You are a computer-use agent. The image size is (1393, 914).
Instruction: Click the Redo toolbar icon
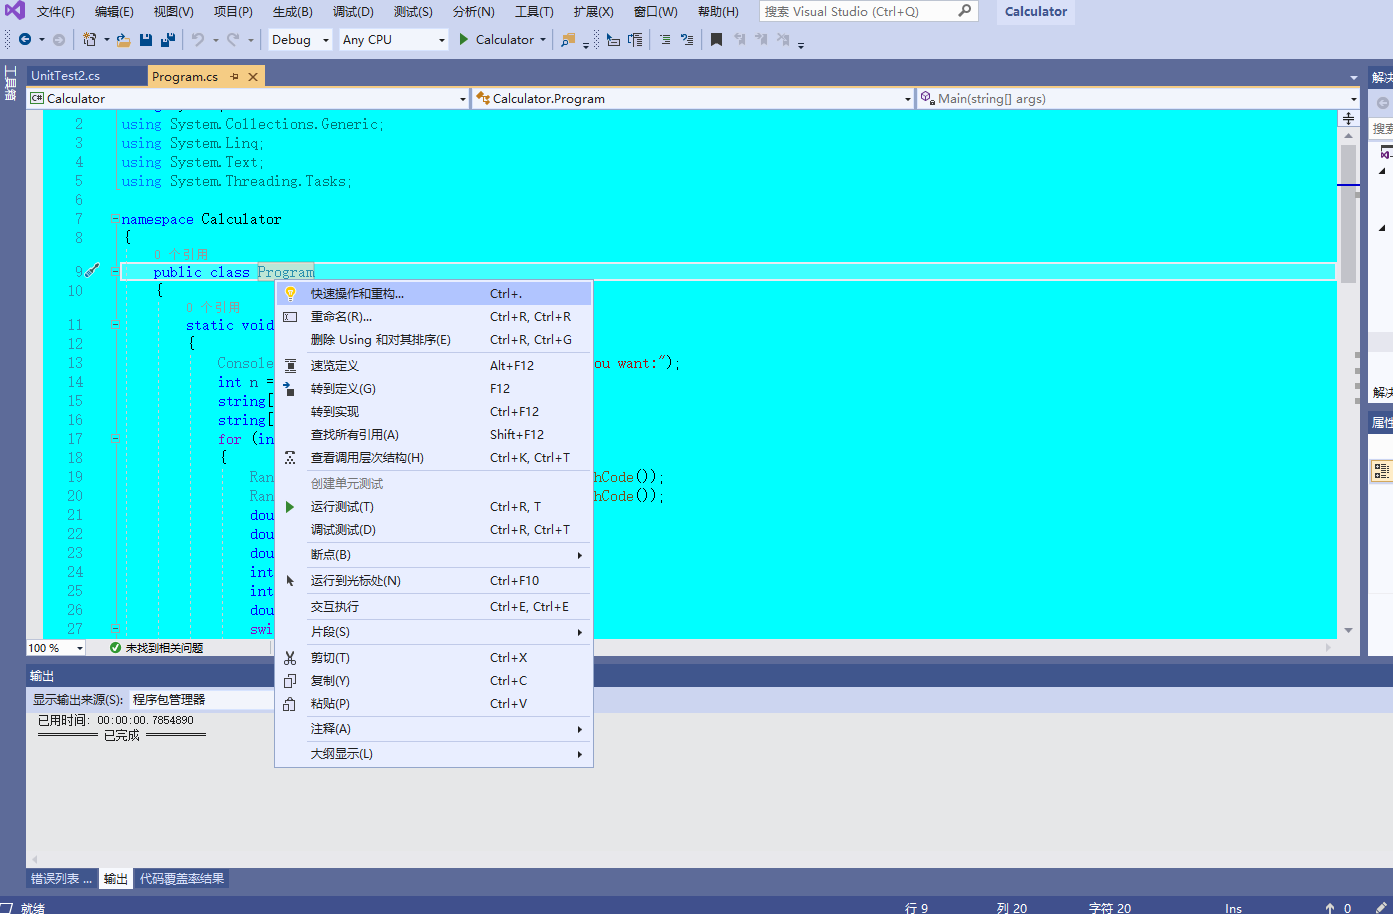tap(232, 40)
